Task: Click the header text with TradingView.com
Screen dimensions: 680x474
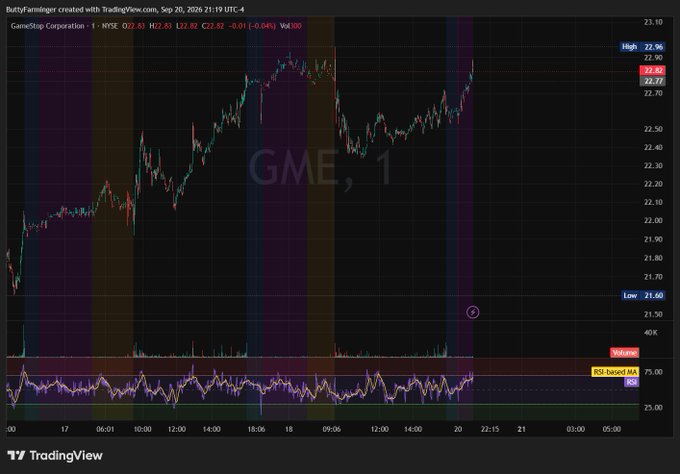Action: (125, 10)
